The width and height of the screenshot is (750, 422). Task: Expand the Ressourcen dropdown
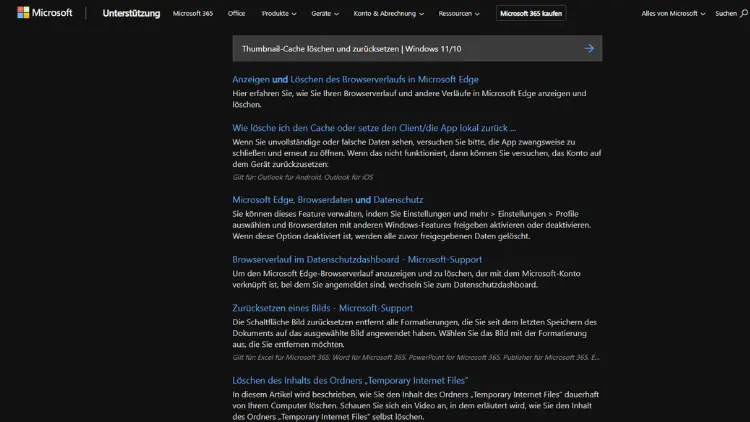click(x=459, y=13)
